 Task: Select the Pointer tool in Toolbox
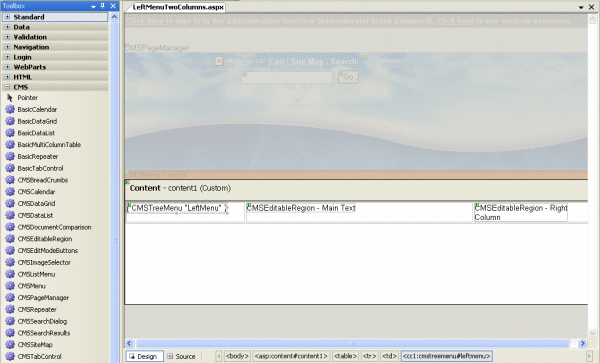tap(10, 98)
